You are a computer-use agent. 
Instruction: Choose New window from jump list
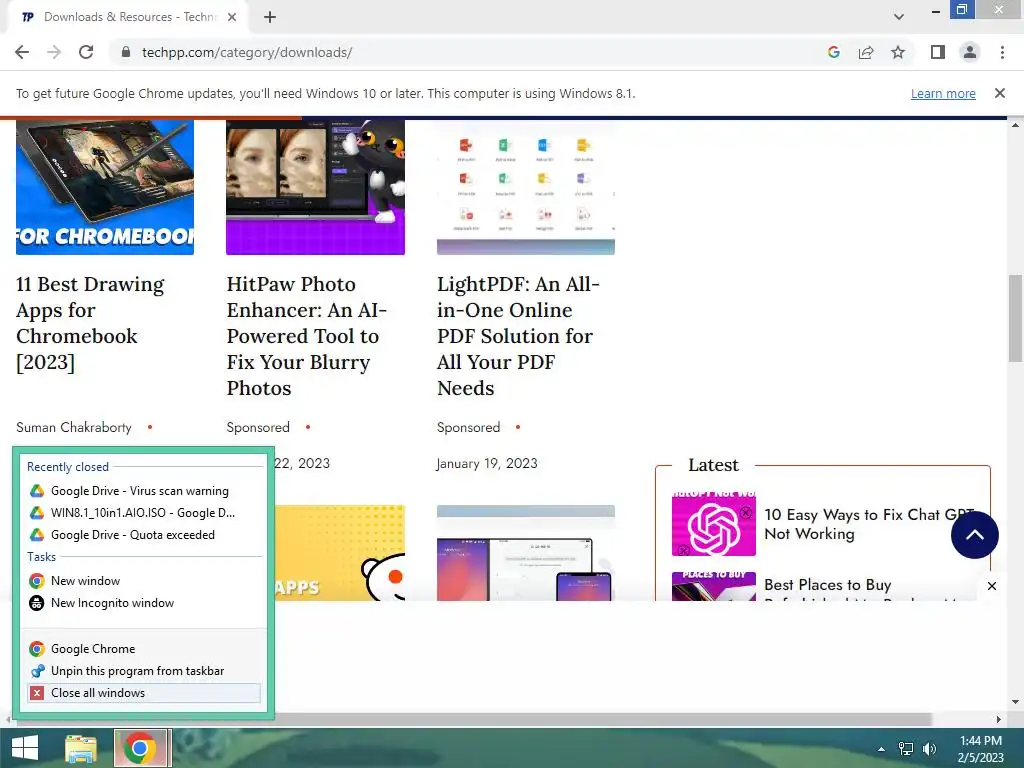pyautogui.click(x=144, y=581)
